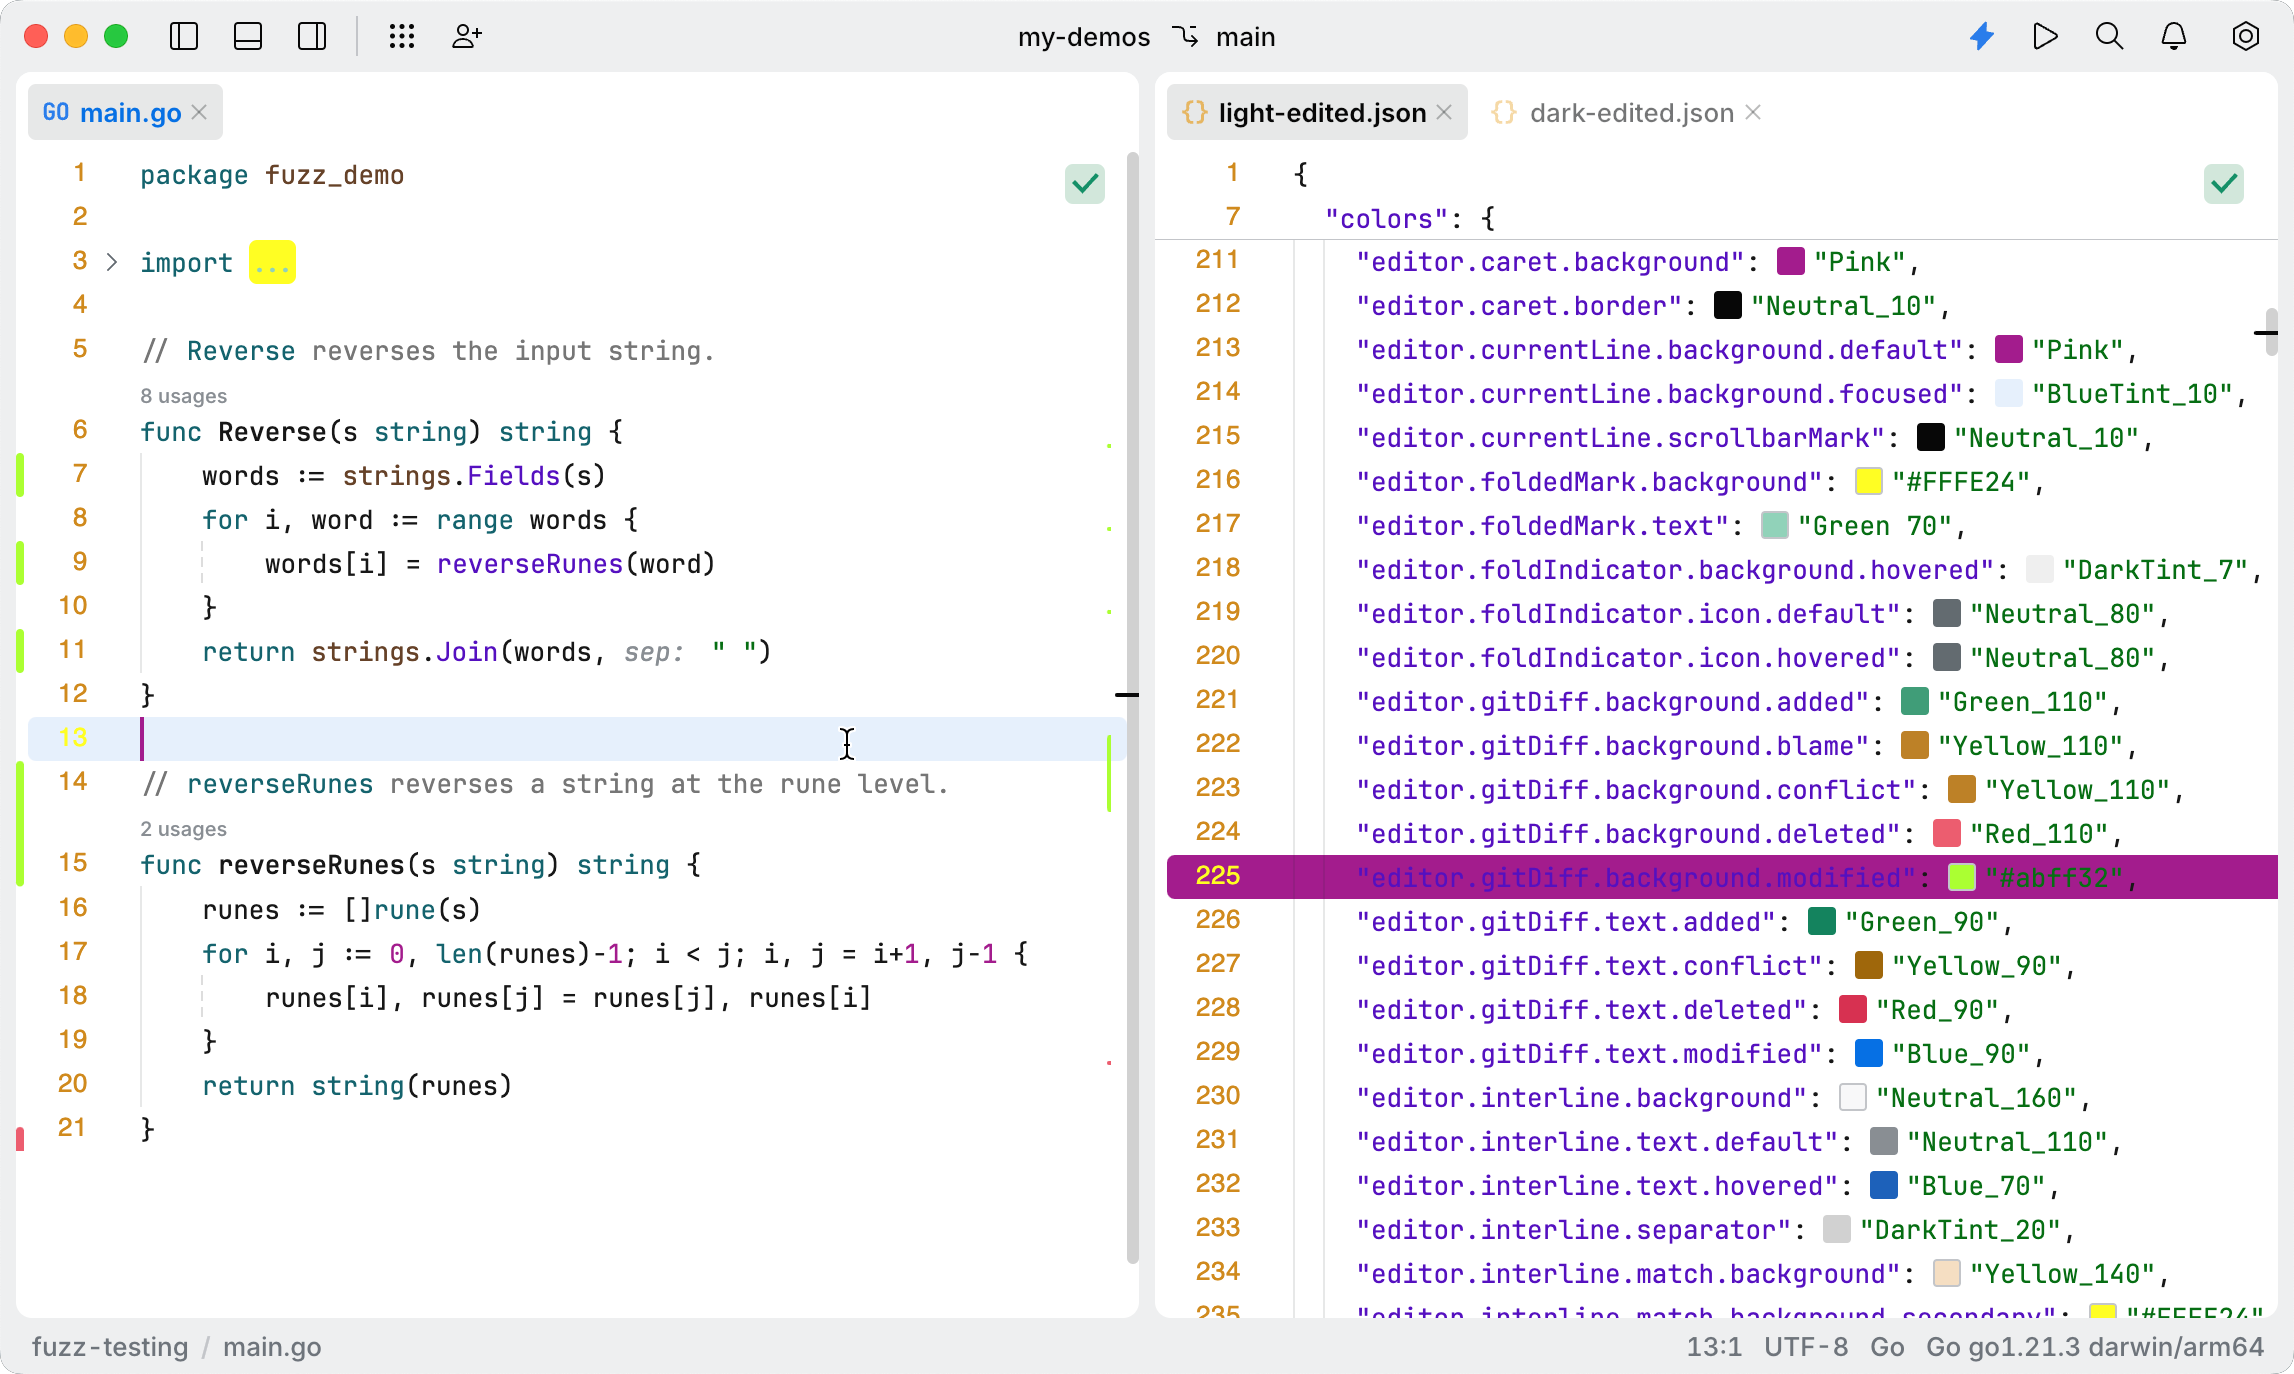
Task: Click the lightning bolt actions icon
Action: pyautogui.click(x=1981, y=37)
